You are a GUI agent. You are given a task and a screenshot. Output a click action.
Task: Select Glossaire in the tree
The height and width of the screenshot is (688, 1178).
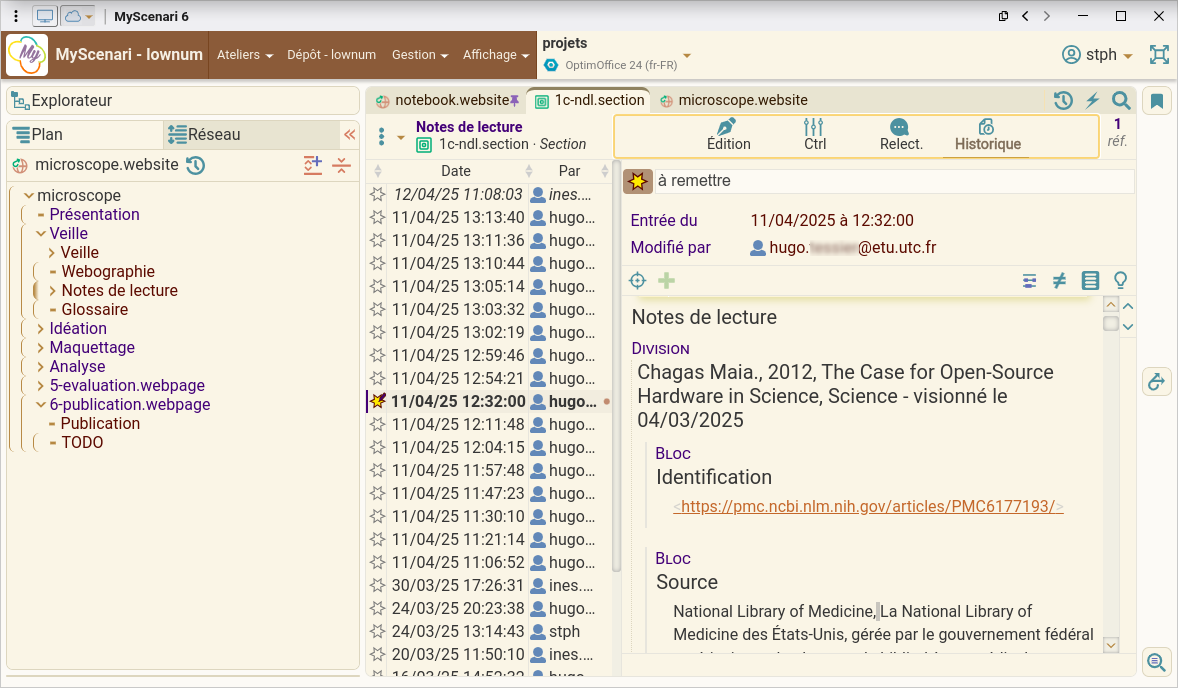tap(95, 309)
